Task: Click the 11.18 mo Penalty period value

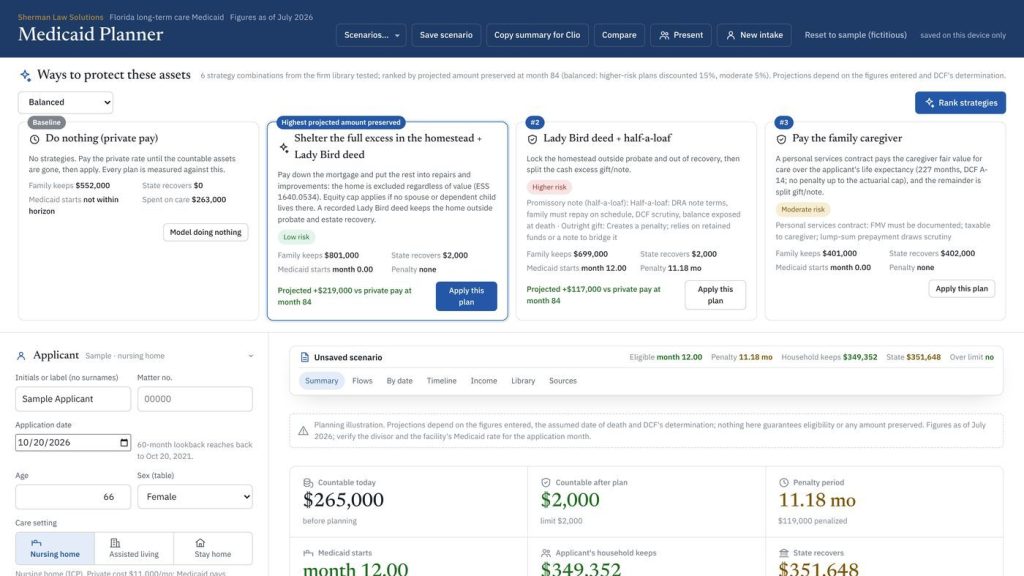Action: [x=817, y=500]
